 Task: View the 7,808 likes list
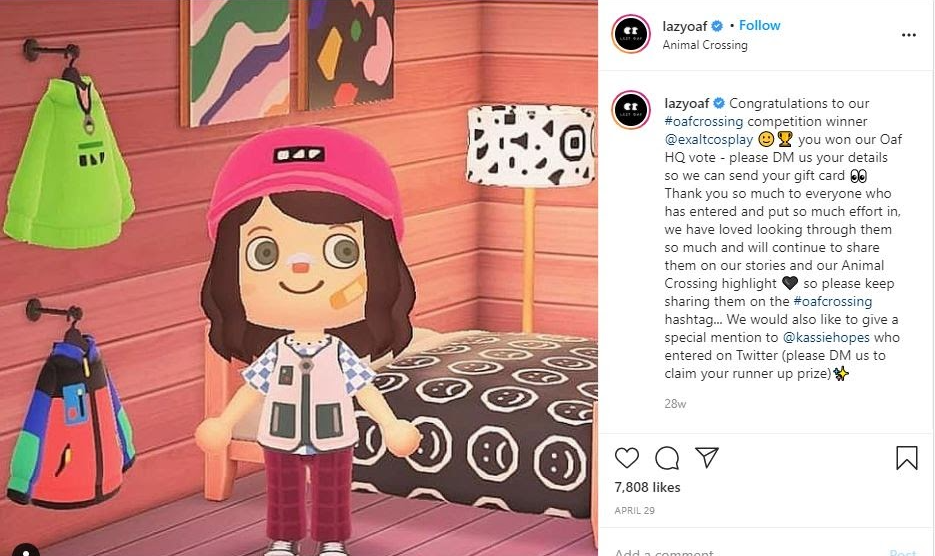(x=647, y=487)
